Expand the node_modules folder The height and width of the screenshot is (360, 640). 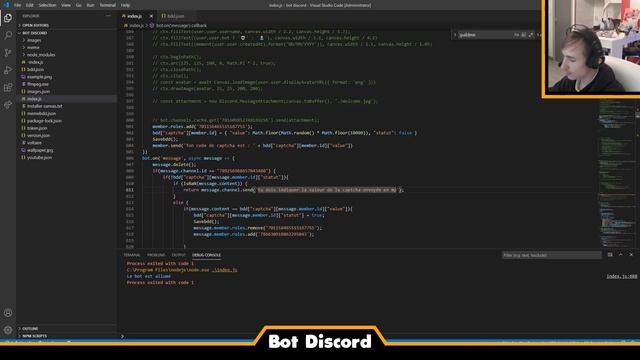point(41,55)
